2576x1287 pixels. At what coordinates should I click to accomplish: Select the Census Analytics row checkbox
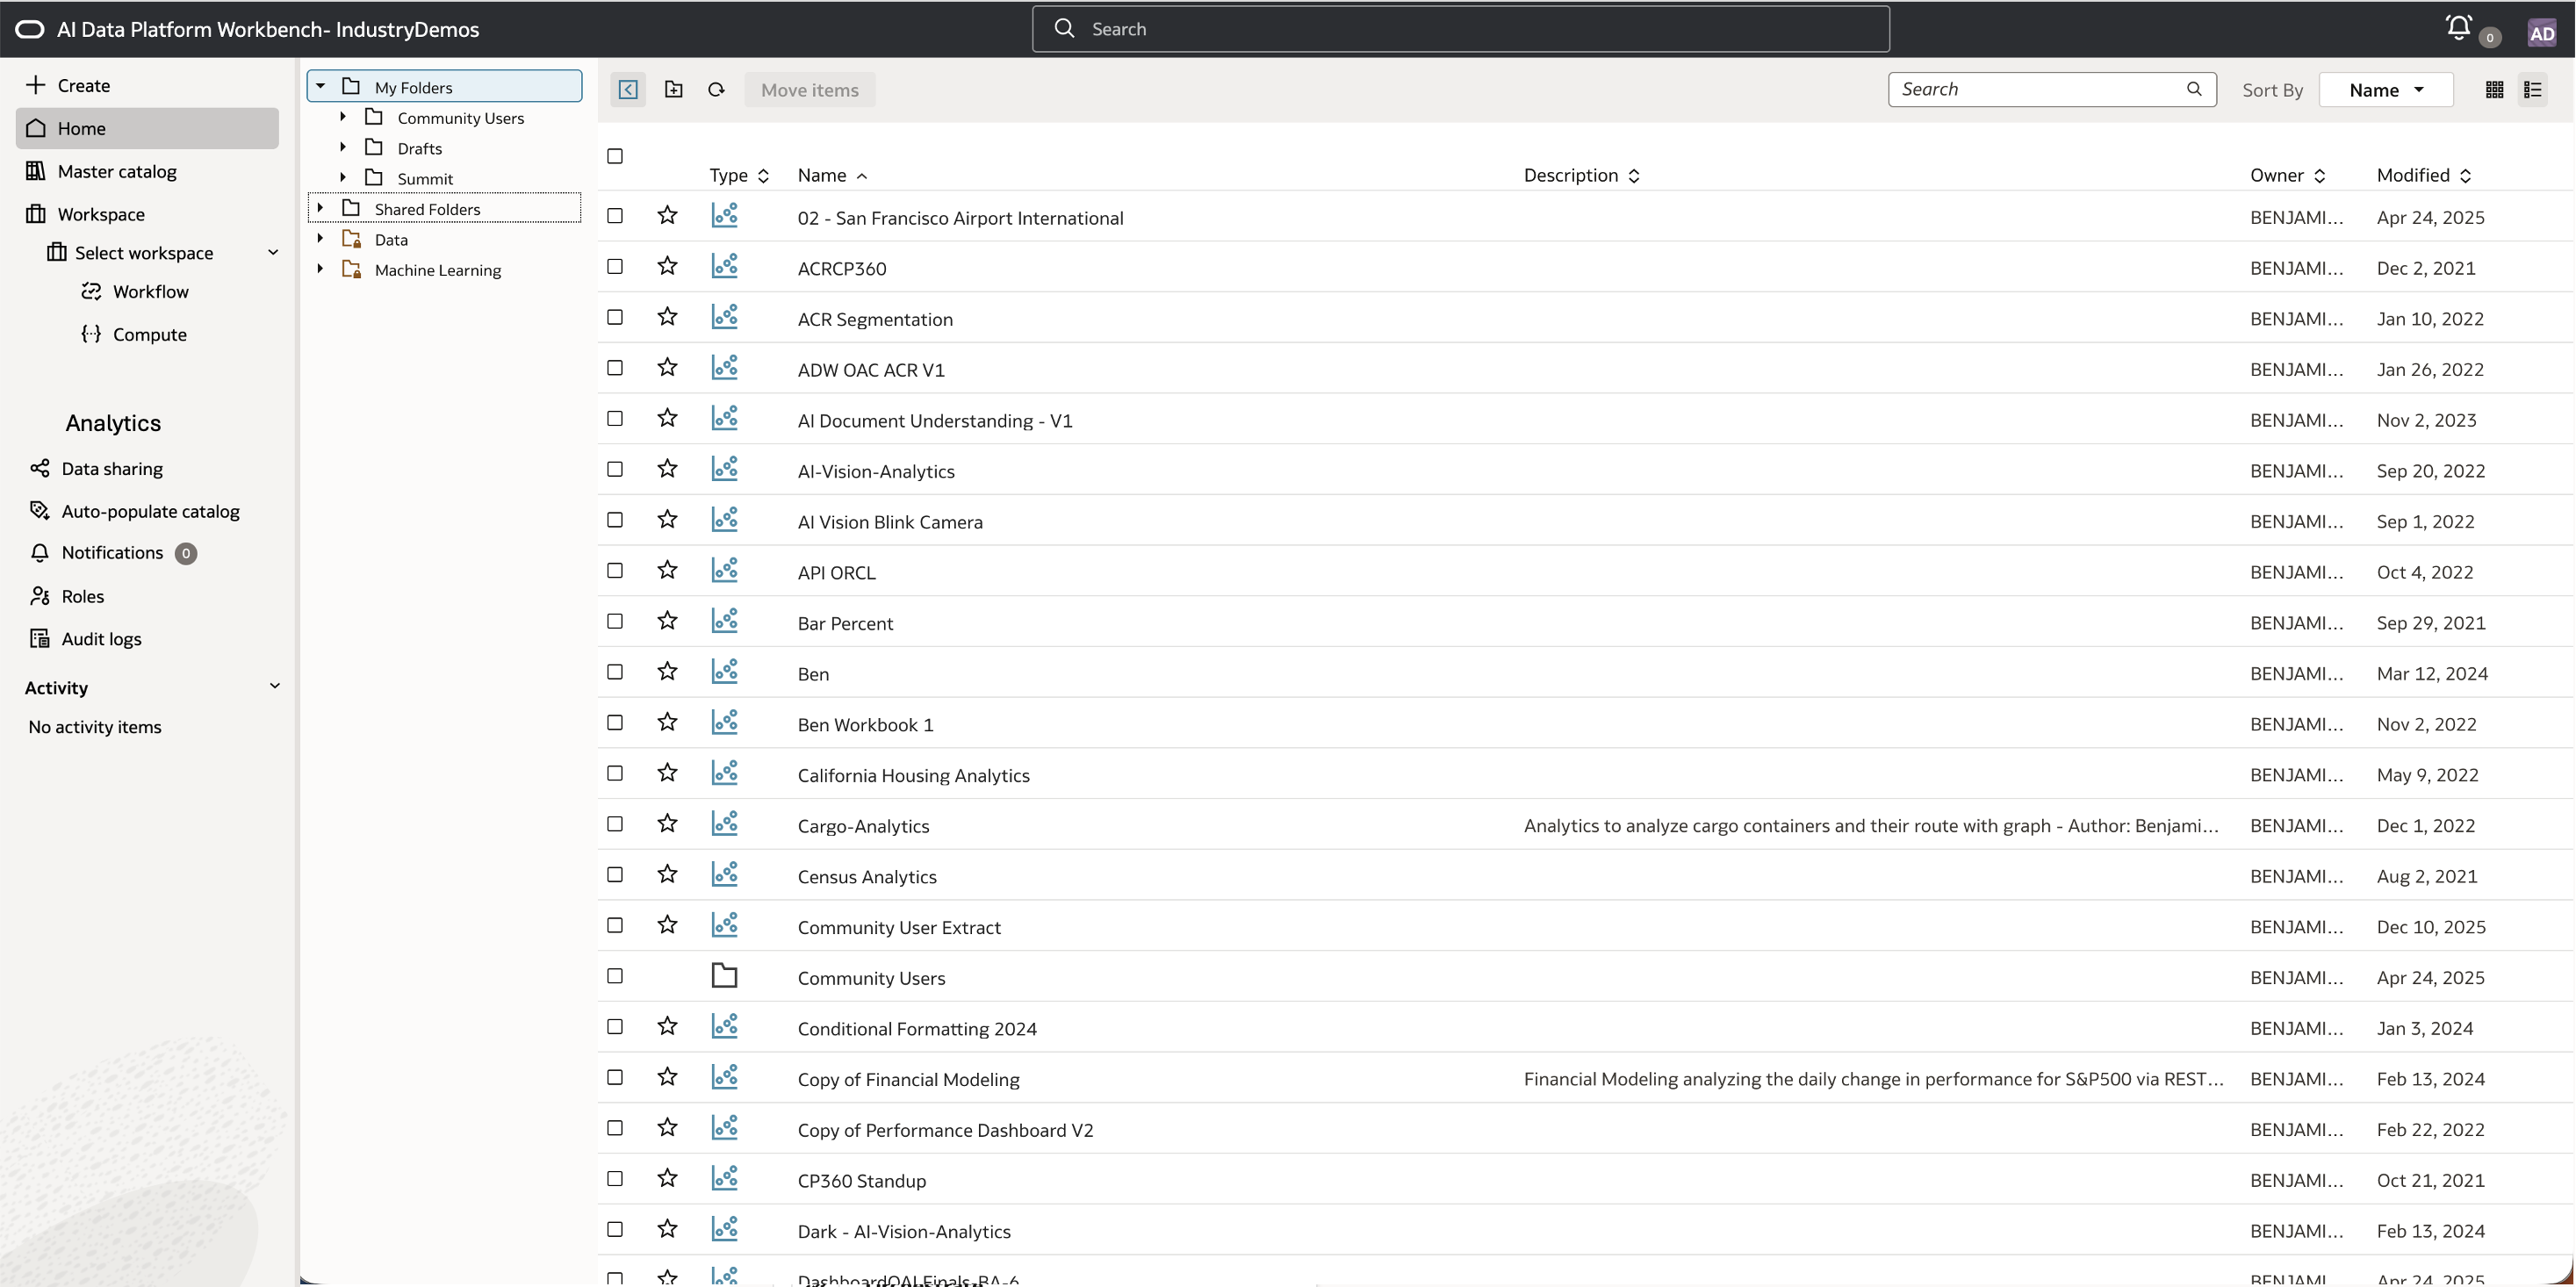click(x=615, y=875)
